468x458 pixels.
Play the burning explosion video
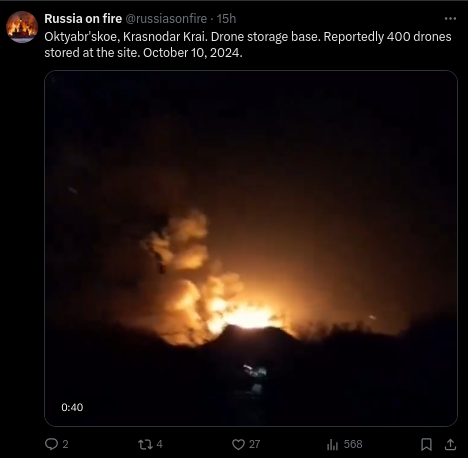coord(251,248)
